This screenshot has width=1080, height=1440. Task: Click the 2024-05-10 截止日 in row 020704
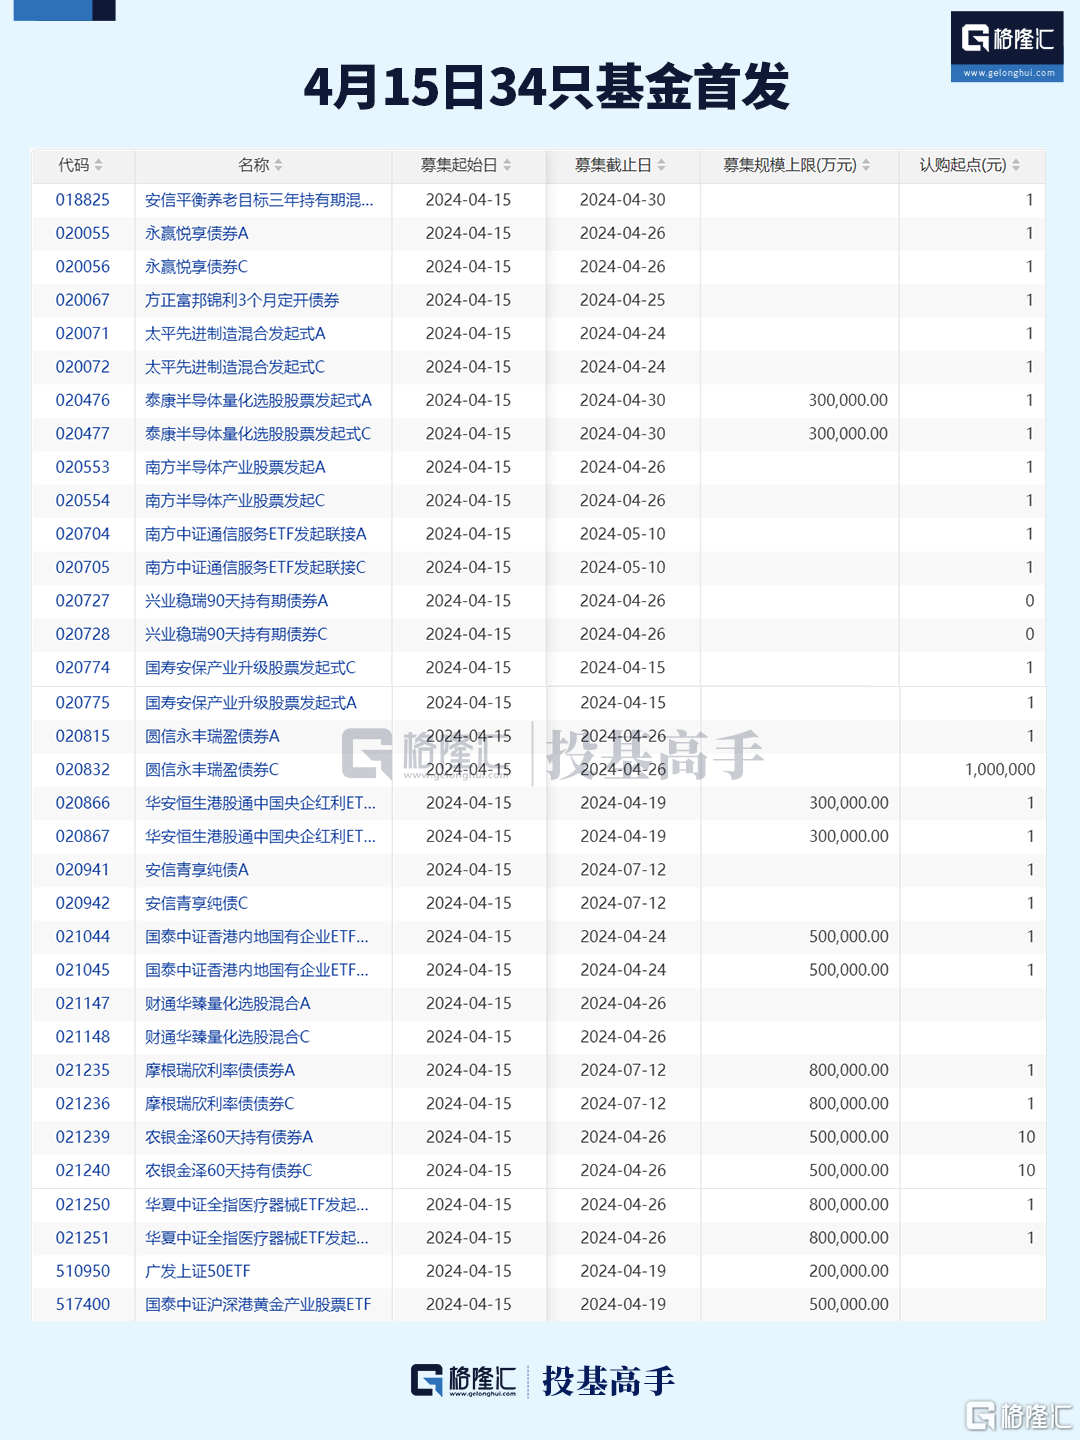tap(623, 534)
